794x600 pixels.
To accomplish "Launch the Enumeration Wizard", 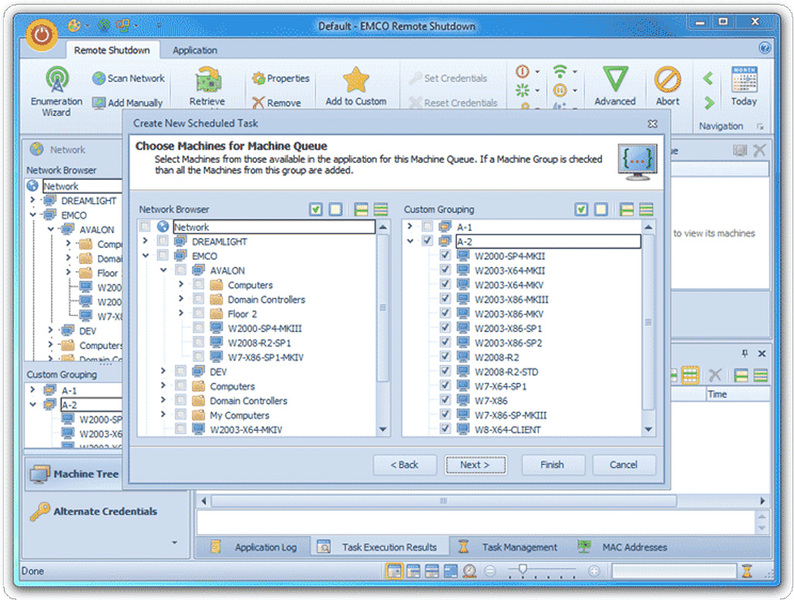I will 57,91.
